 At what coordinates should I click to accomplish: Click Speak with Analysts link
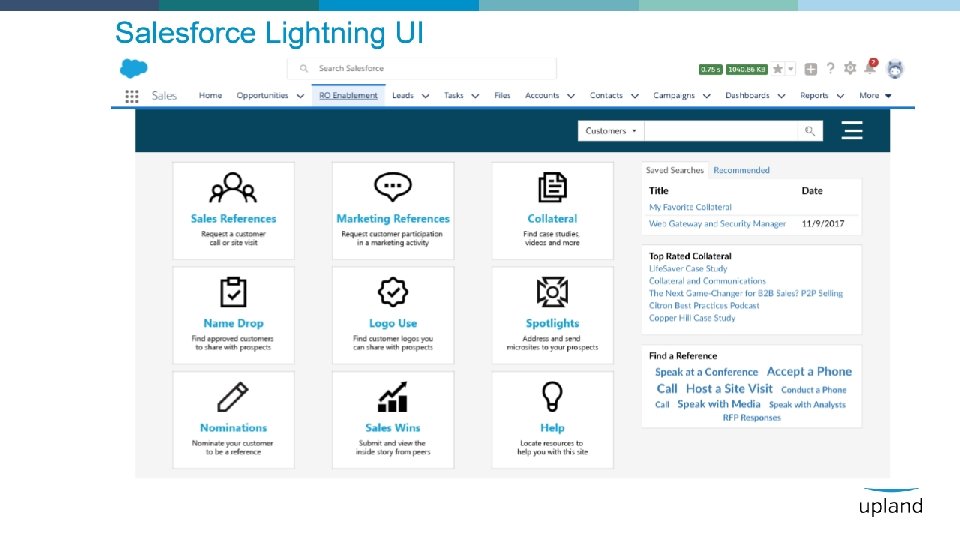[807, 405]
